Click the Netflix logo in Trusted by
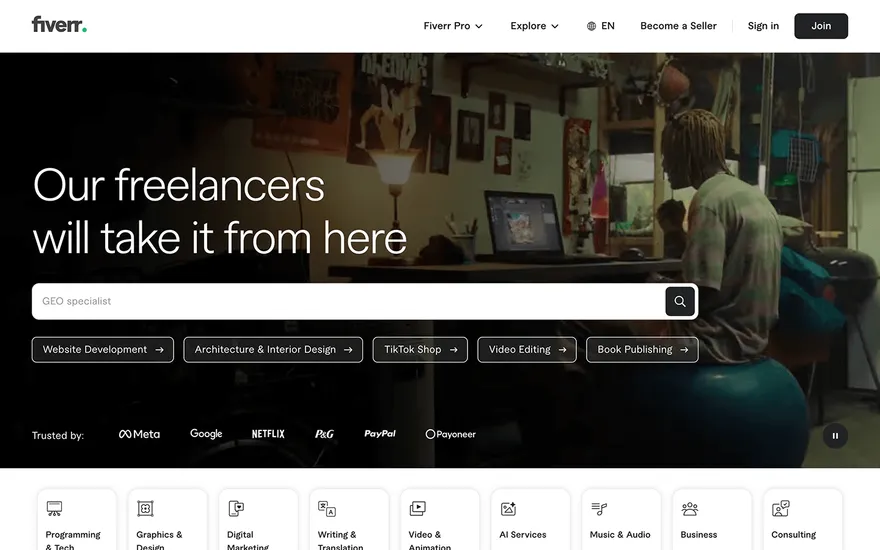This screenshot has width=880, height=550. 268,434
